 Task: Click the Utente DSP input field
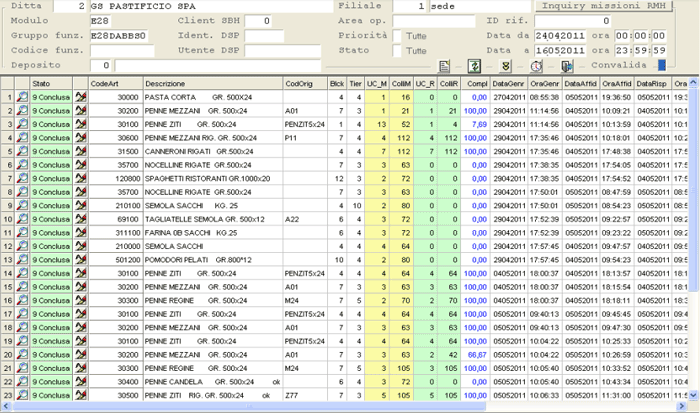coord(283,50)
